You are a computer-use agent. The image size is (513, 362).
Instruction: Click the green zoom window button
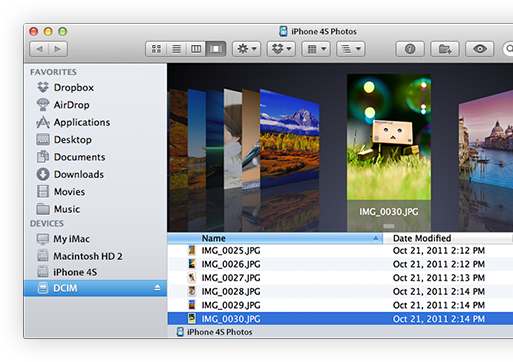tap(62, 31)
